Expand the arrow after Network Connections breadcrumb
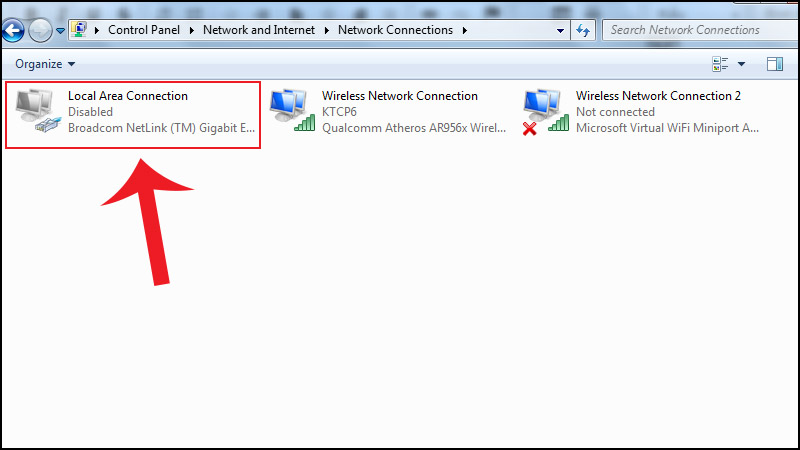 coord(464,30)
